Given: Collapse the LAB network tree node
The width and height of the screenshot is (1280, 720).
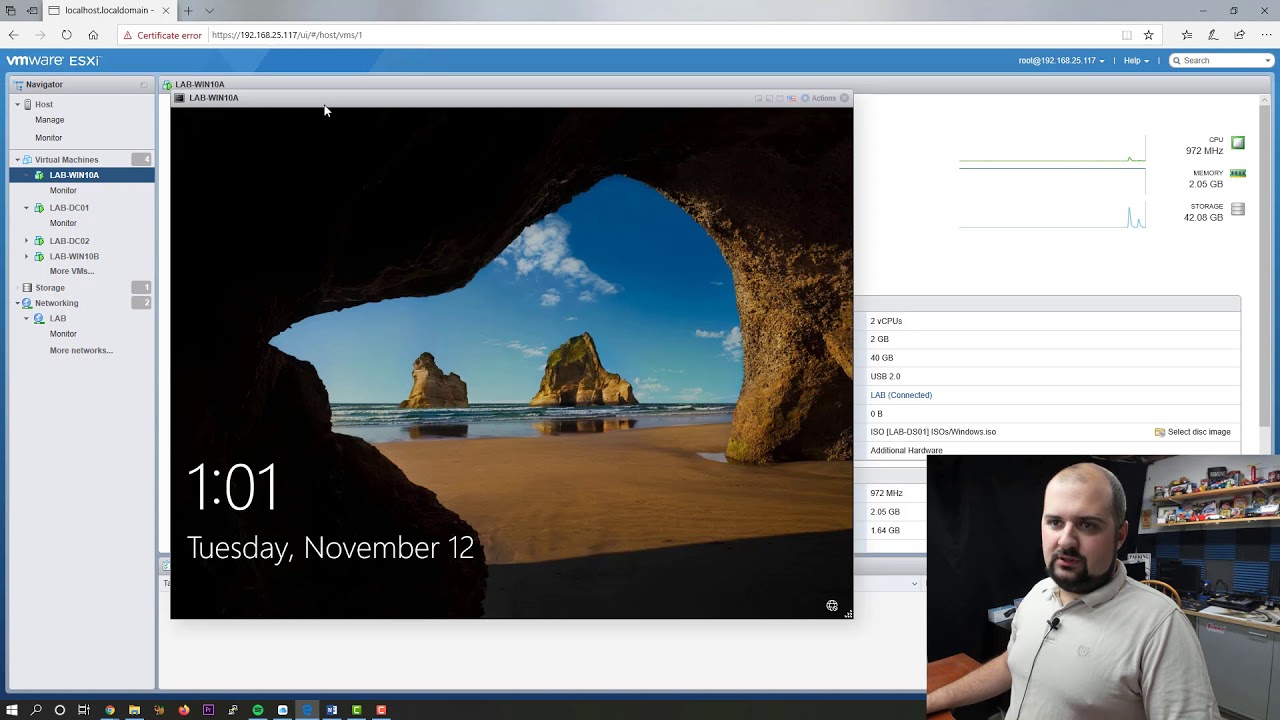Looking at the screenshot, I should point(27,319).
